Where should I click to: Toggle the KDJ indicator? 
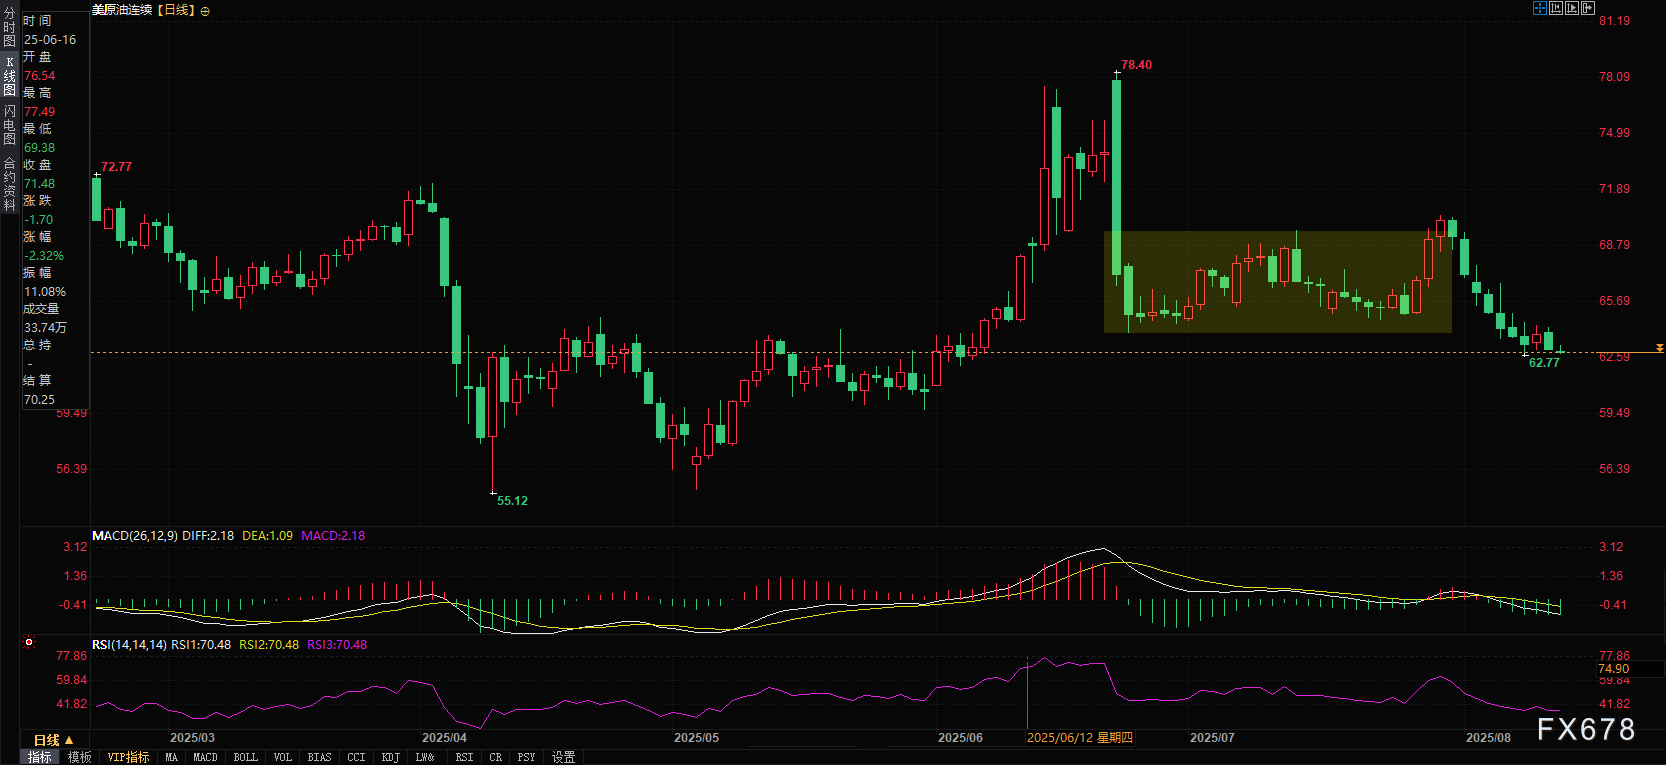(390, 757)
